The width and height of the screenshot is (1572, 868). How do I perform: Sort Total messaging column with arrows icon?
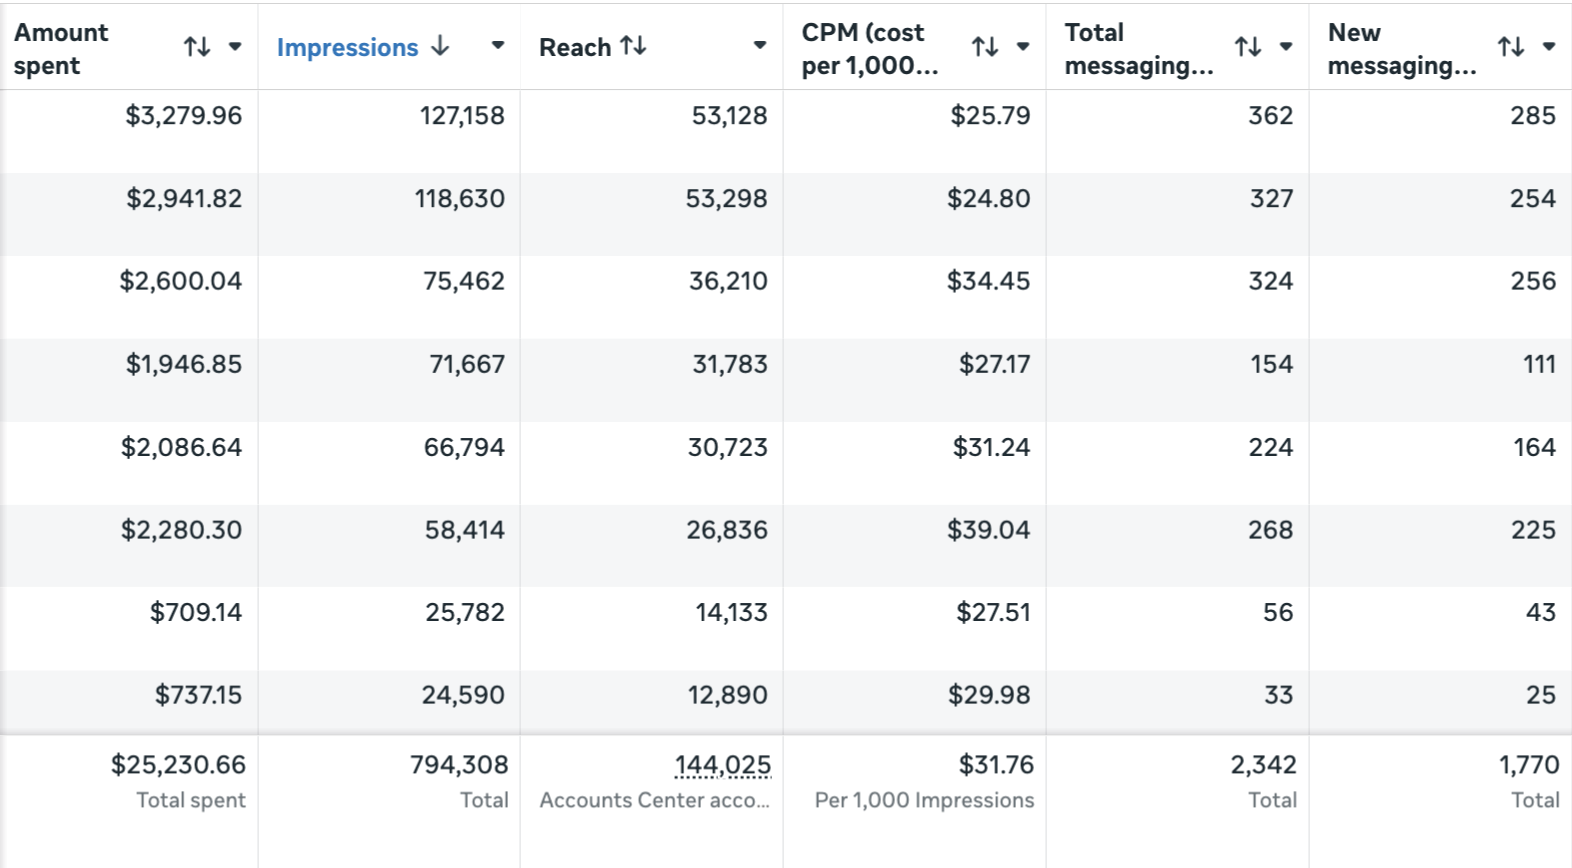(1248, 47)
